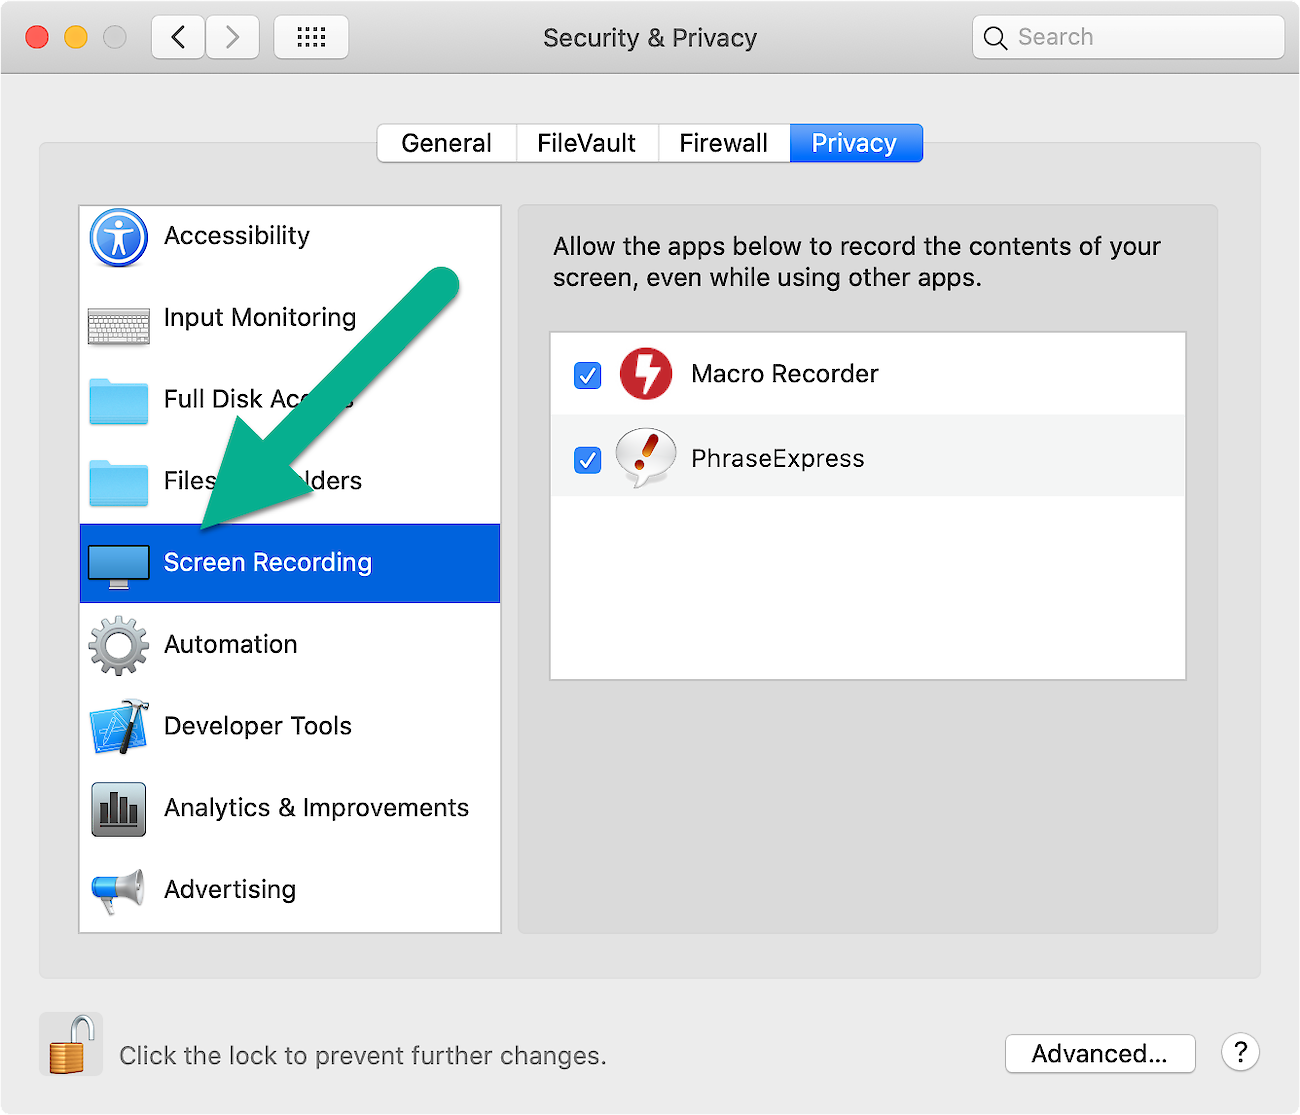The height and width of the screenshot is (1115, 1300).
Task: Go back with the left chevron
Action: pos(179,38)
